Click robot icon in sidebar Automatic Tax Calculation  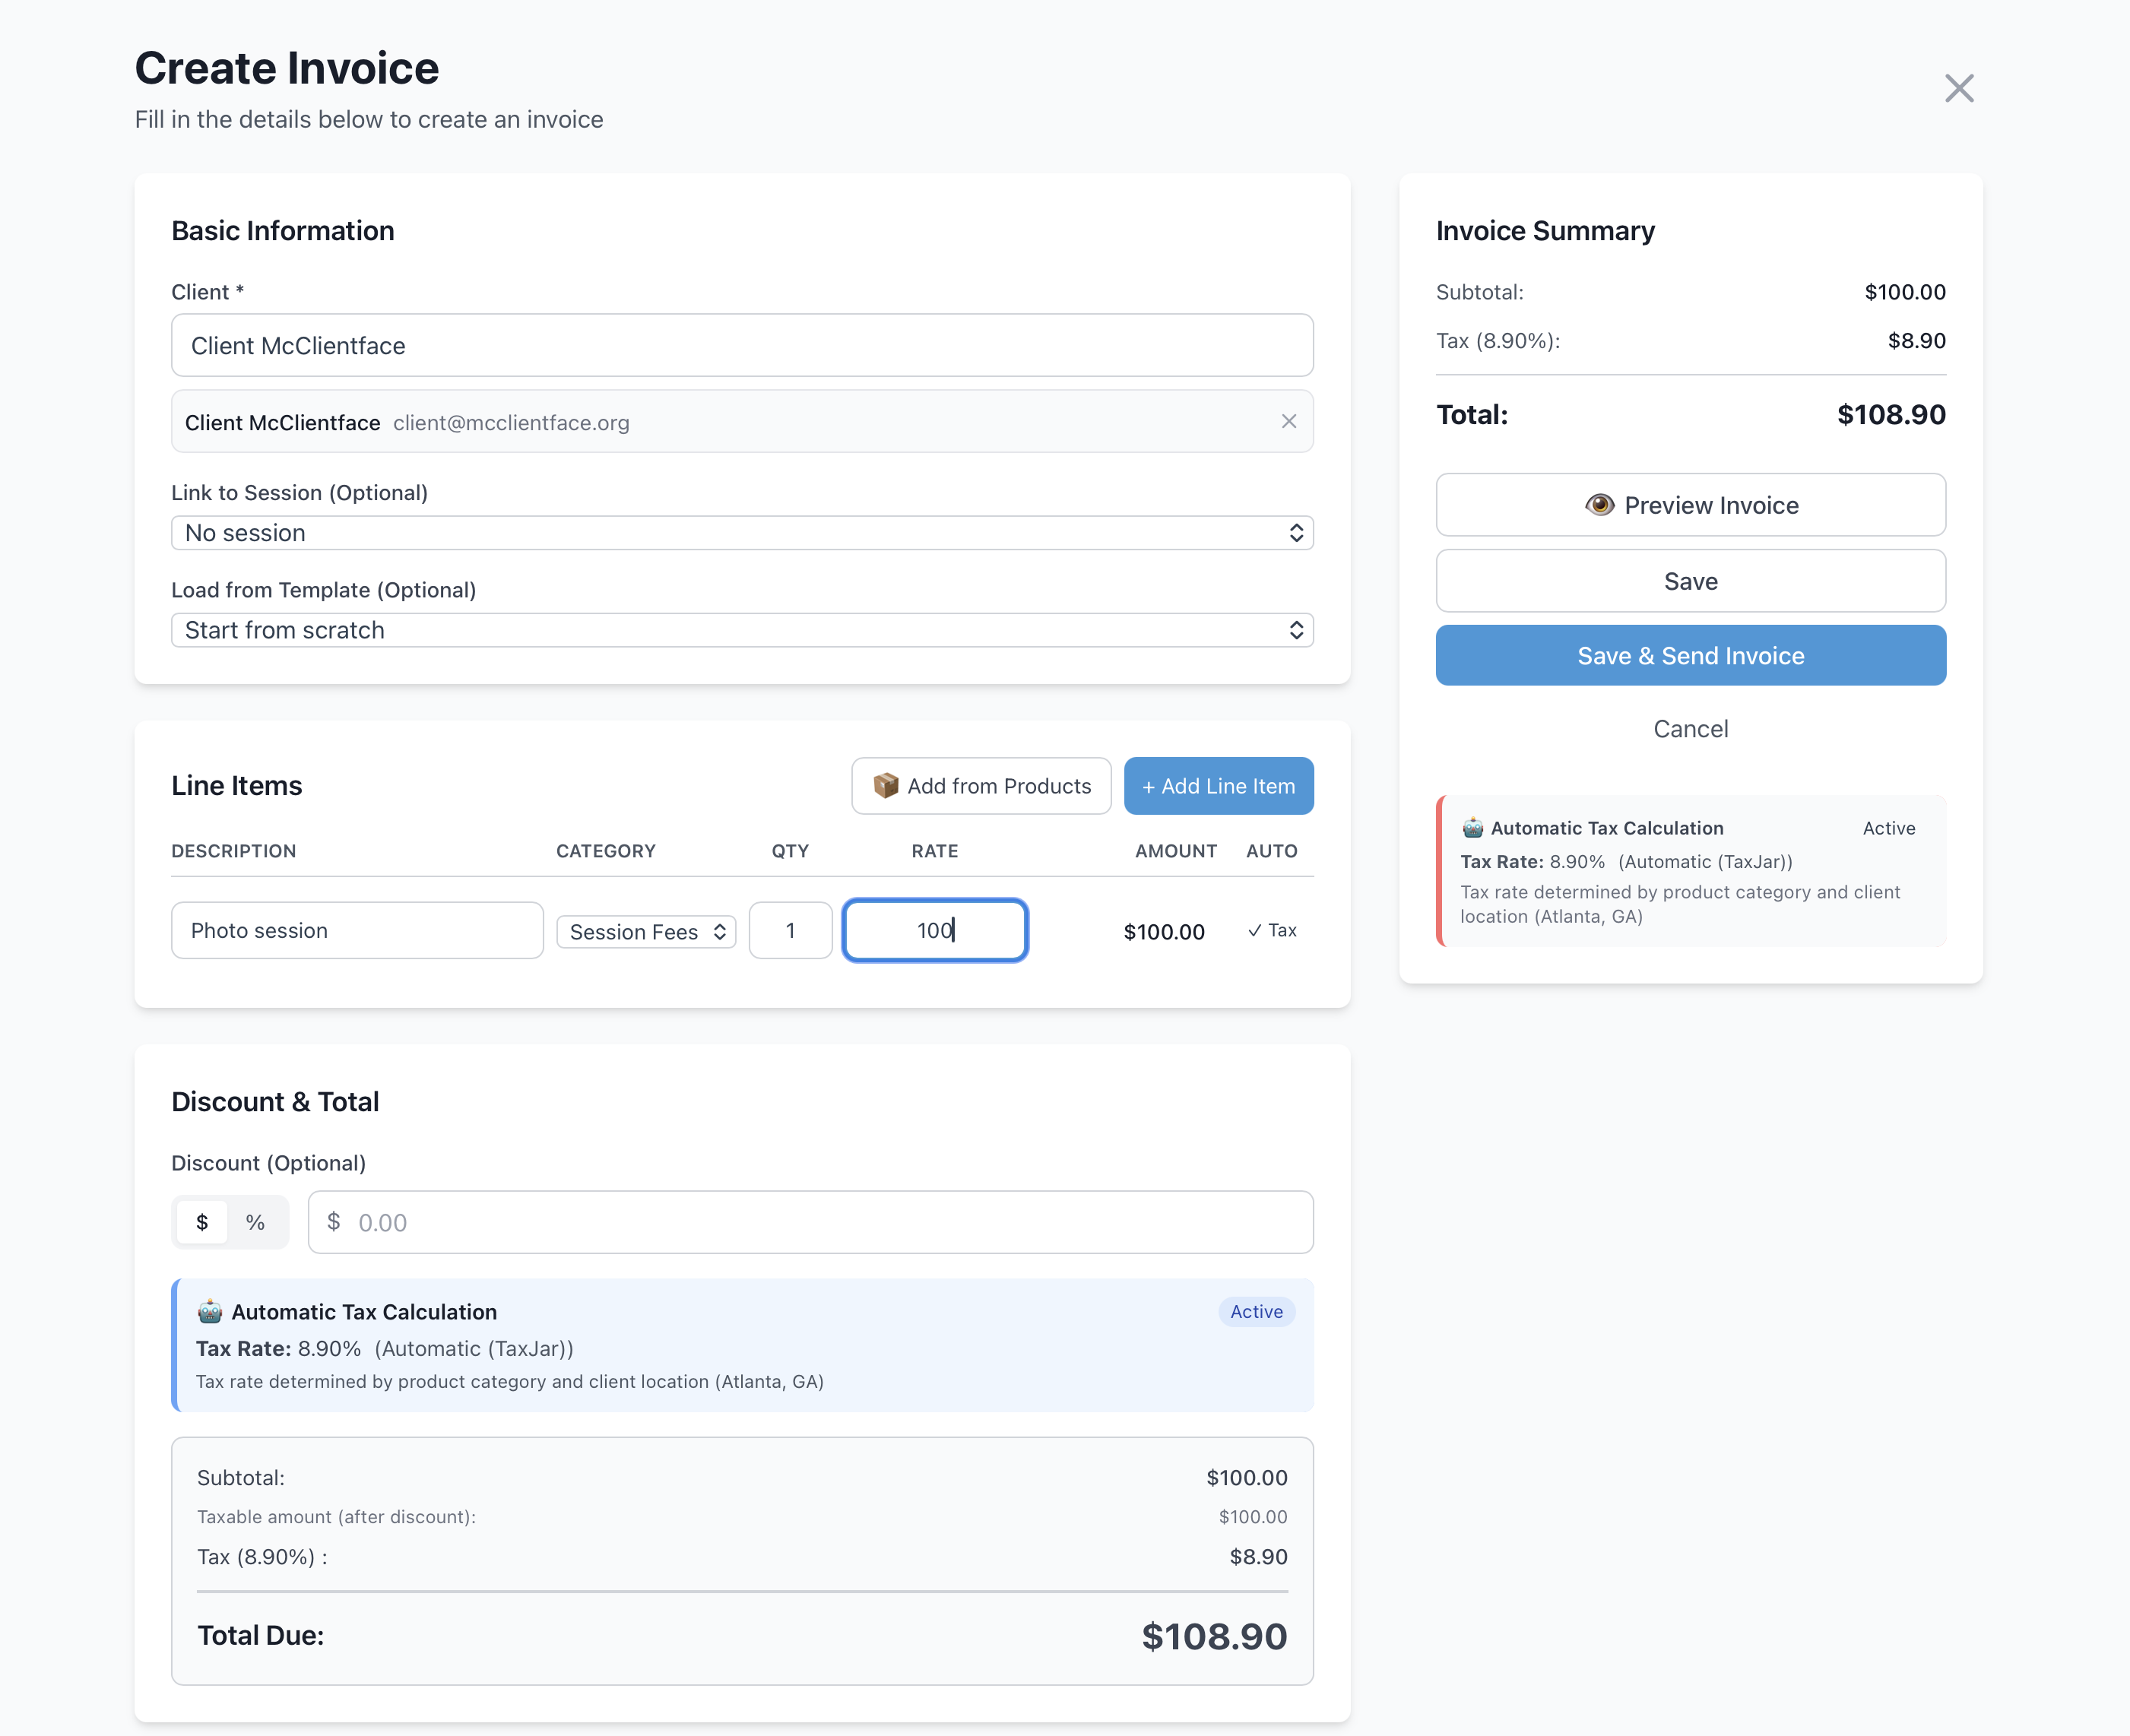point(1472,828)
